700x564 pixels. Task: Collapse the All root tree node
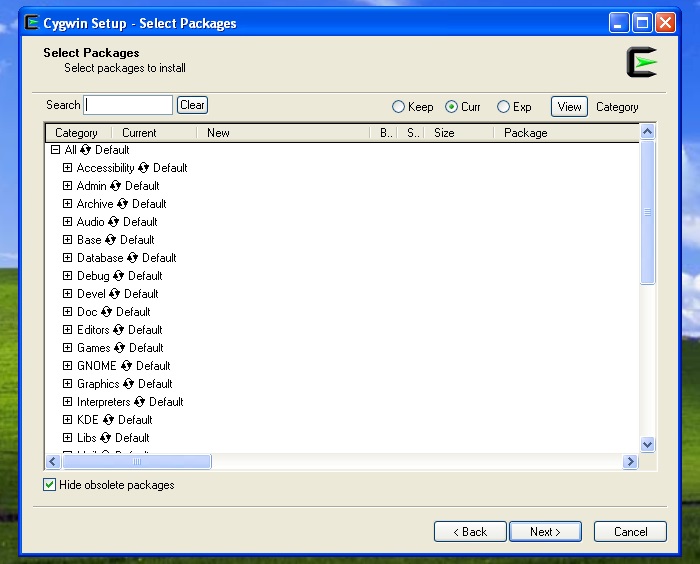click(56, 150)
